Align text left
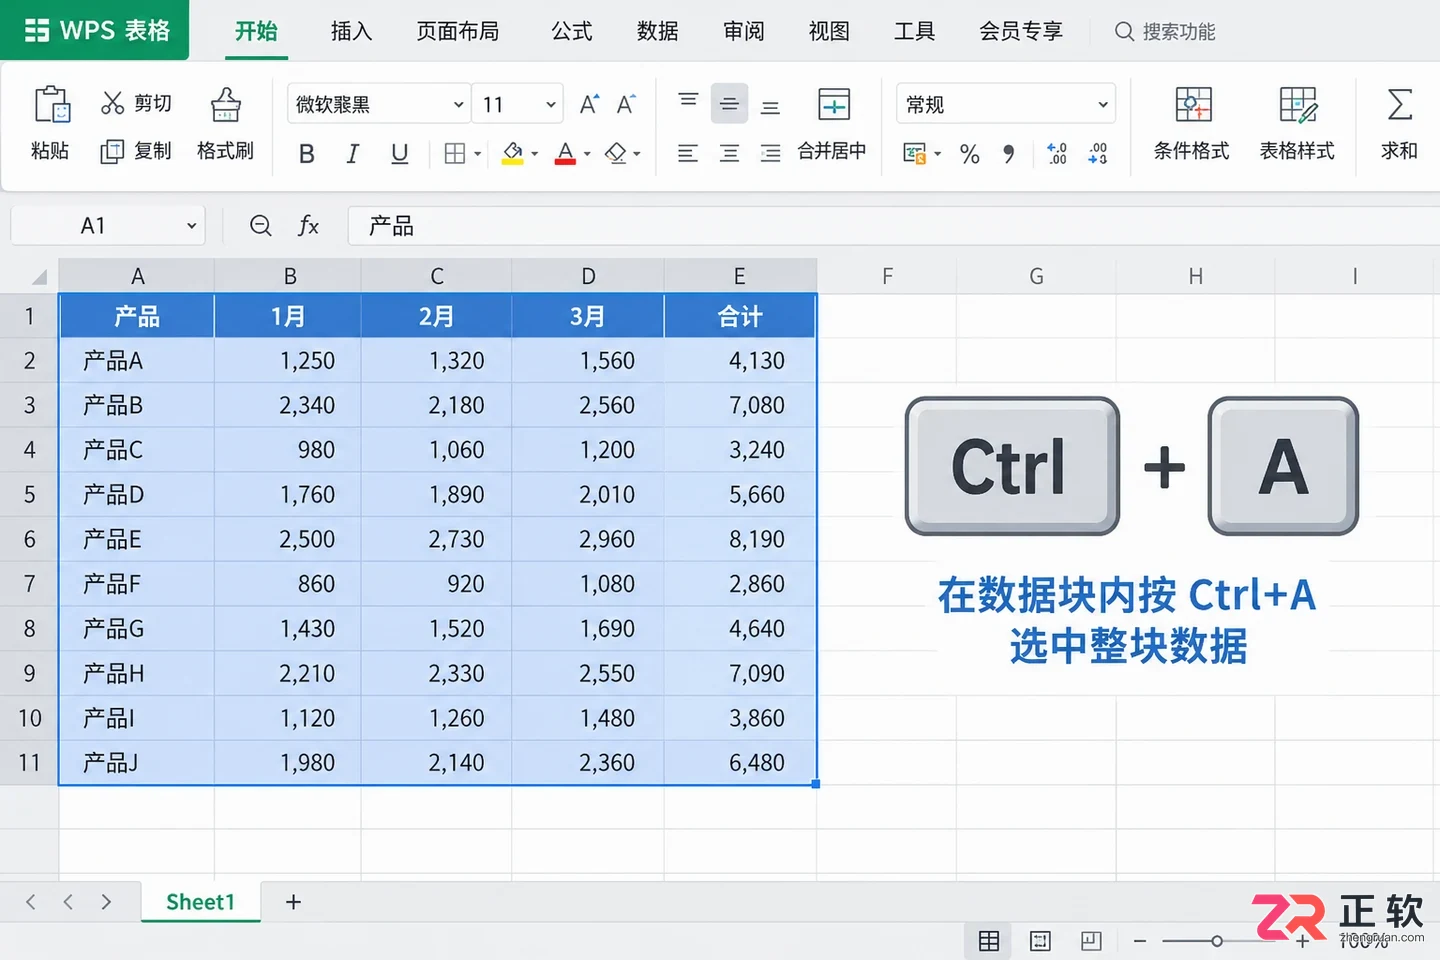 [688, 153]
